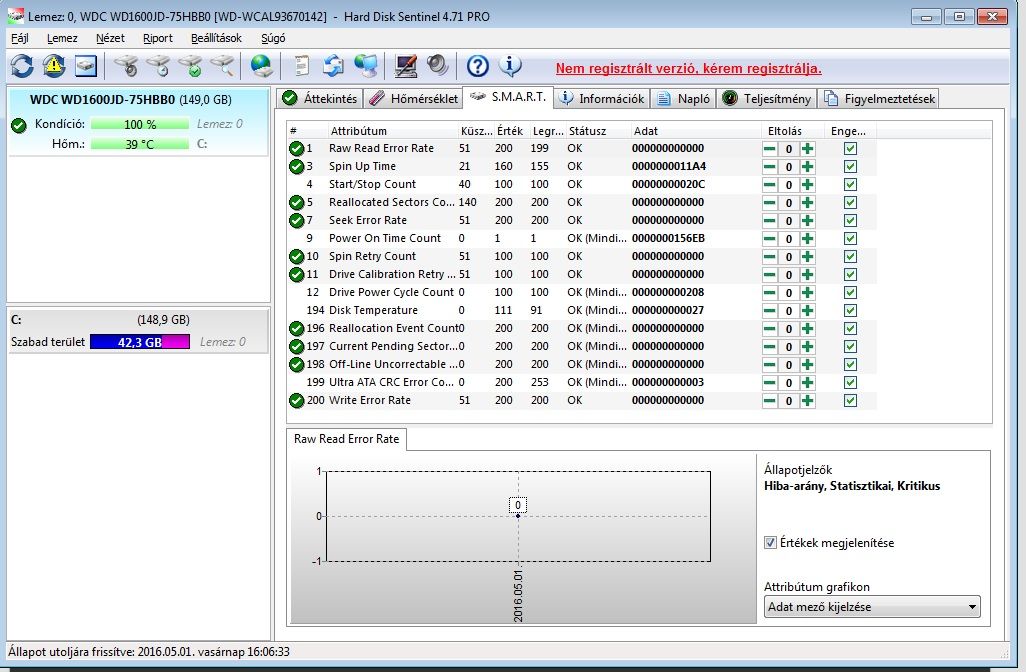This screenshot has height=672, width=1026.
Task: Click the plus icon for Disk Temperature
Action: click(808, 311)
